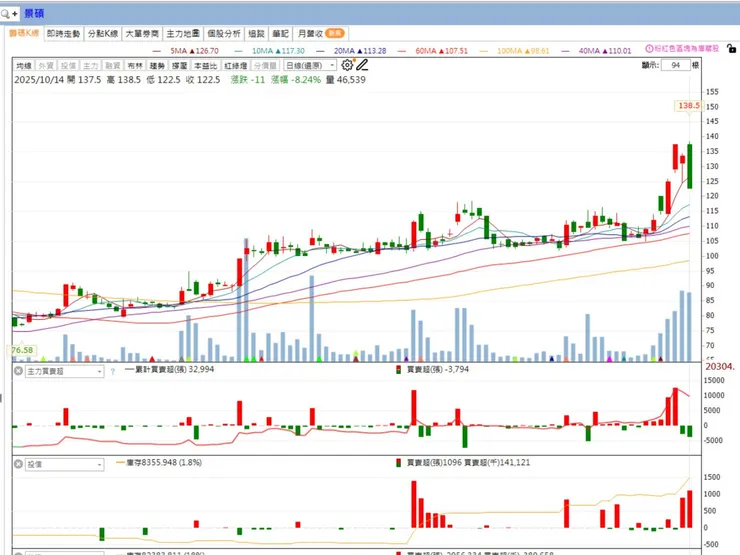Switch to 大量券商 tab
The width and height of the screenshot is (740, 555).
(142, 34)
